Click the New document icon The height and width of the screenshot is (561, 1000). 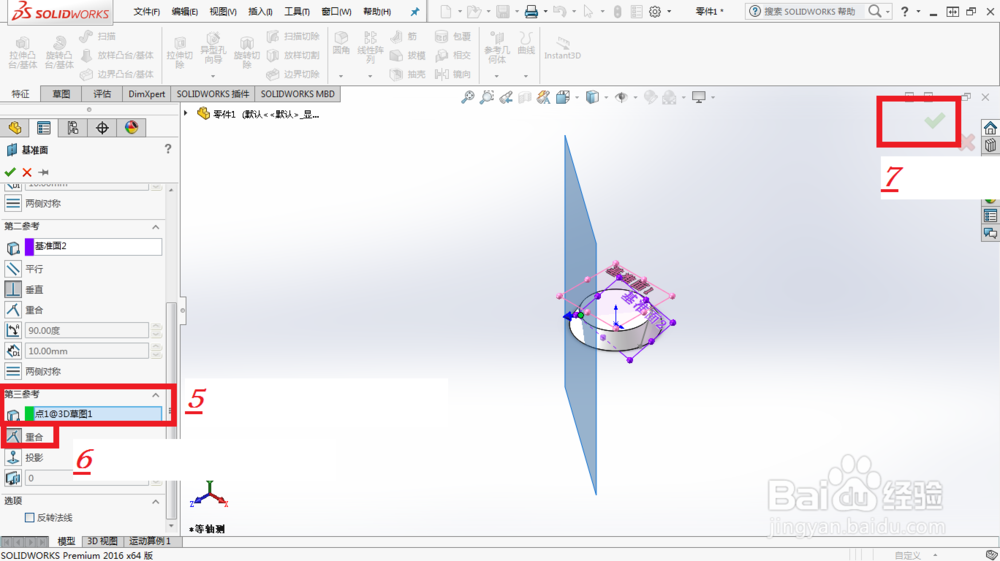(446, 11)
